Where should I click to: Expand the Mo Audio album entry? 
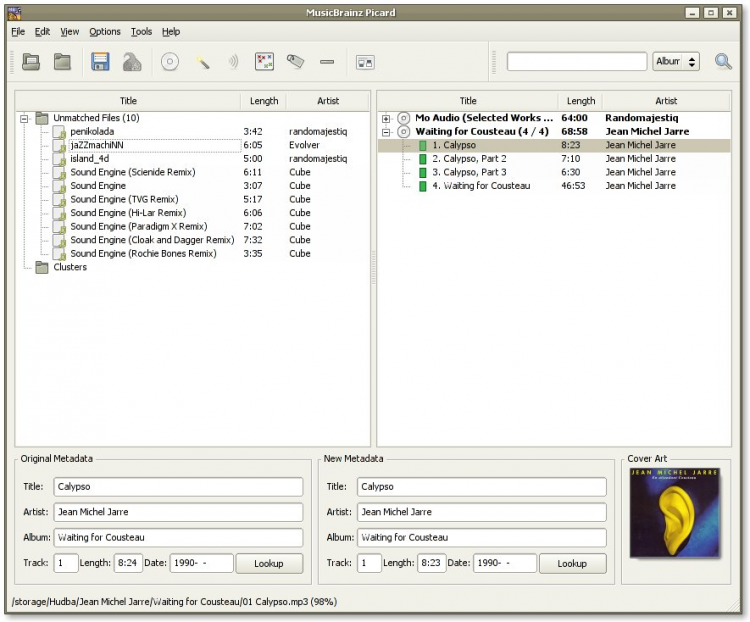[386, 118]
